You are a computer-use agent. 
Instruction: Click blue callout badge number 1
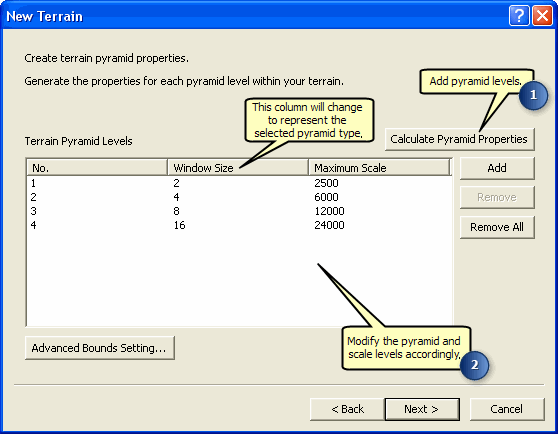click(x=533, y=95)
